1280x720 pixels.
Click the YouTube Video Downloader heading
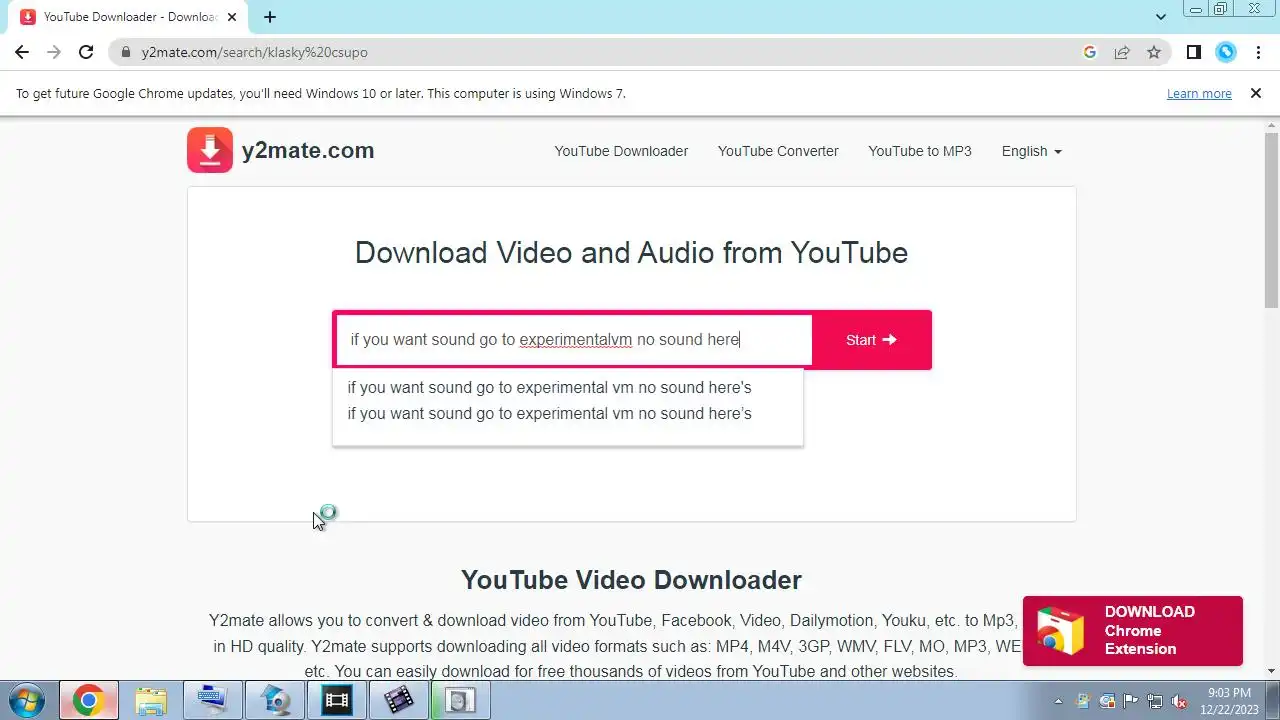pos(631,580)
